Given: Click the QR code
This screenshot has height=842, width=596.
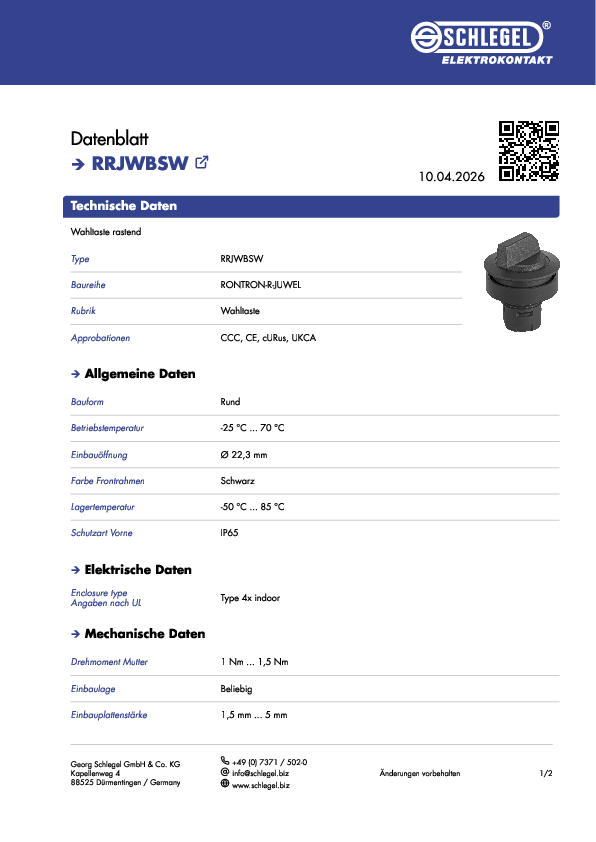Looking at the screenshot, I should click(529, 151).
